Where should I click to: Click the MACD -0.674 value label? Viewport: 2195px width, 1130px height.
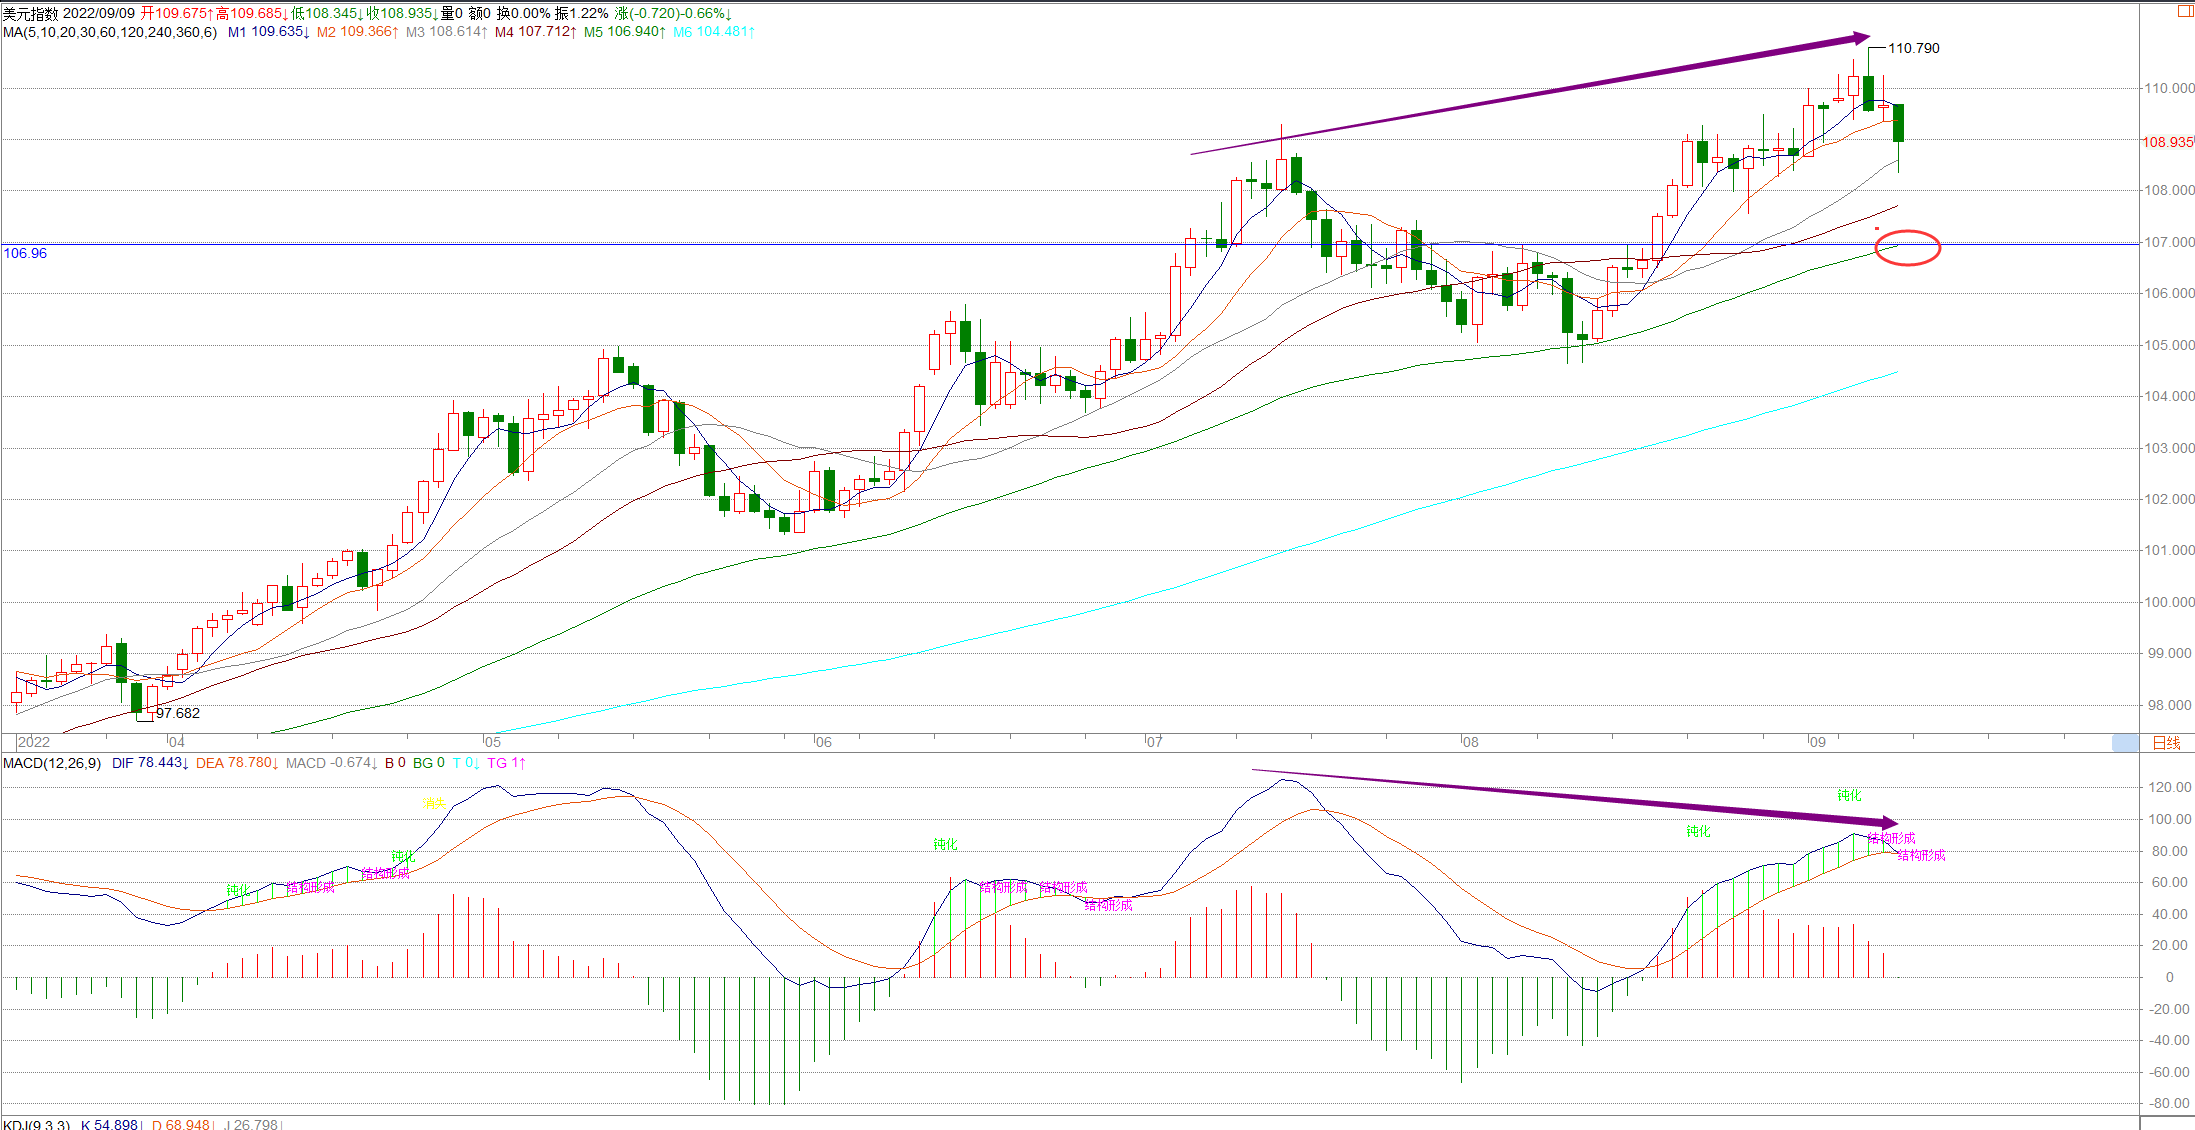pyautogui.click(x=331, y=763)
